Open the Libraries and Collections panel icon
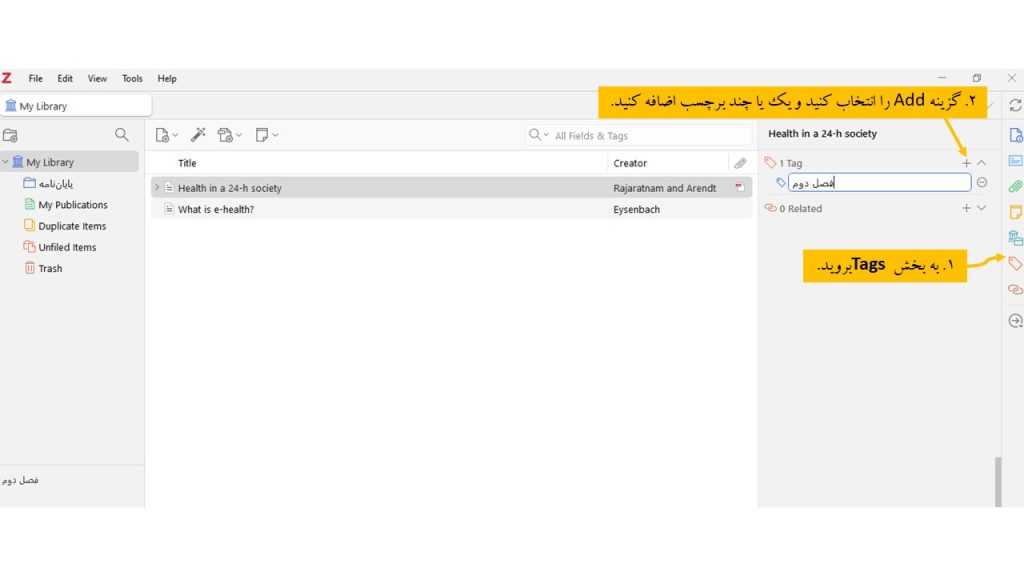 [x=1014, y=239]
